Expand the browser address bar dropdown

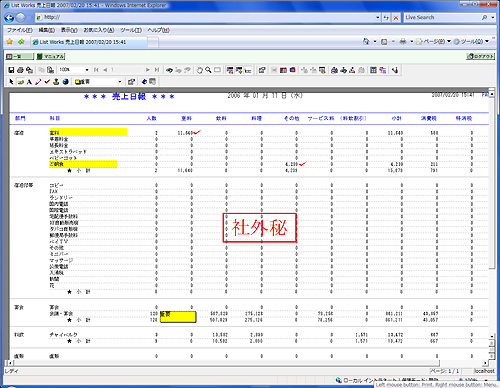[378, 17]
